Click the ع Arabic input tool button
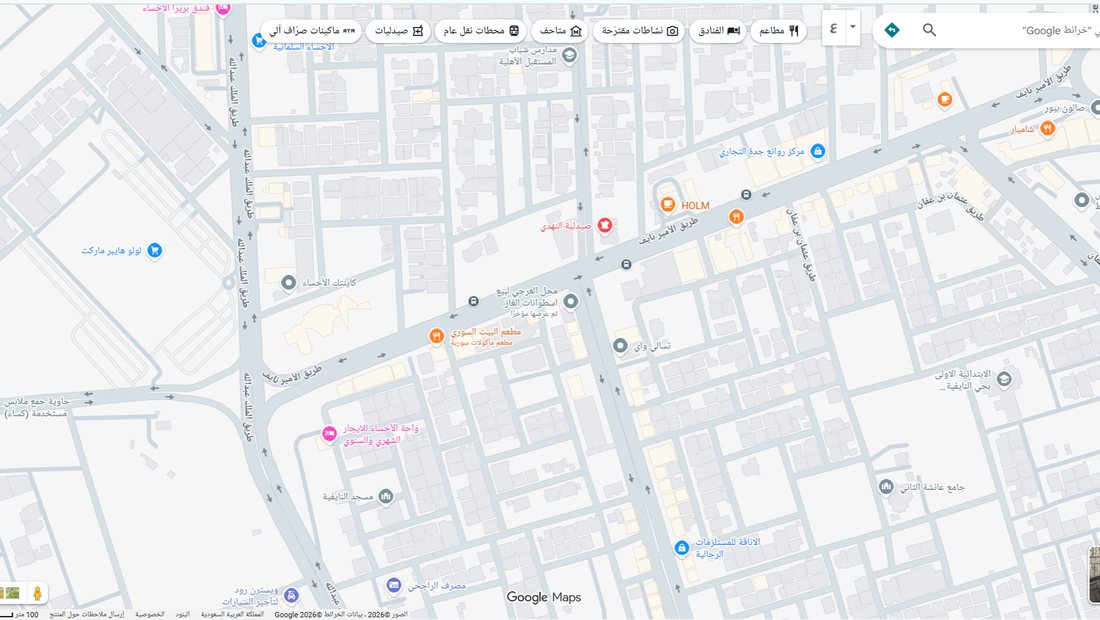 tap(833, 28)
